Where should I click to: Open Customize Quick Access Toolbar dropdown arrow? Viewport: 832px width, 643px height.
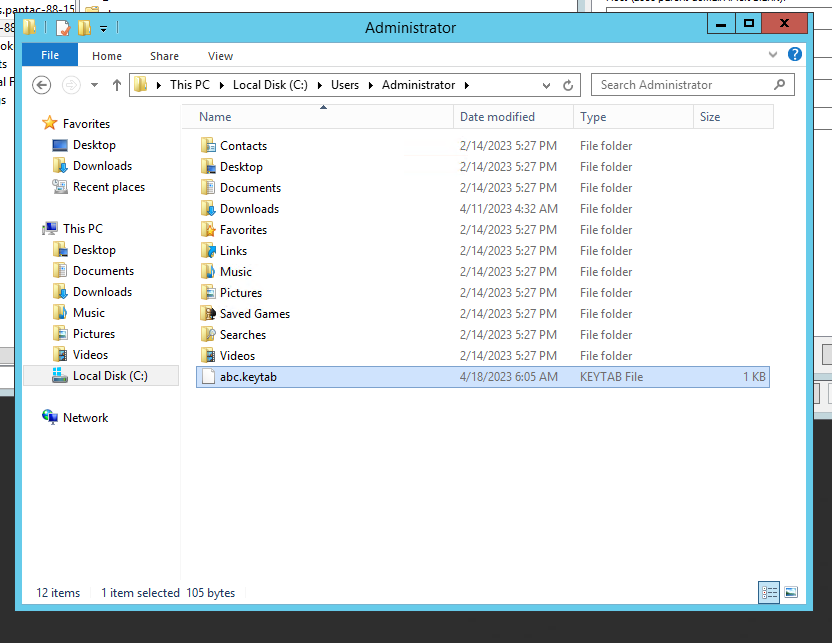[x=103, y=28]
